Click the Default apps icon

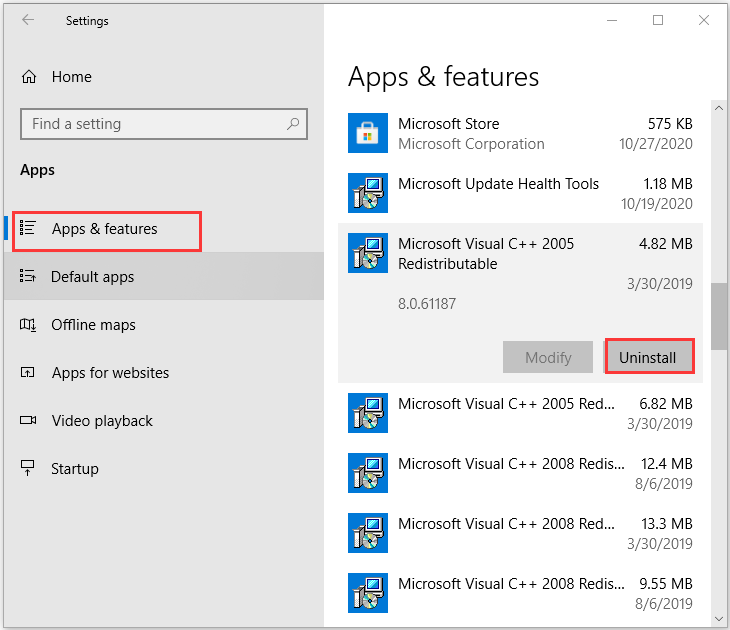click(27, 276)
